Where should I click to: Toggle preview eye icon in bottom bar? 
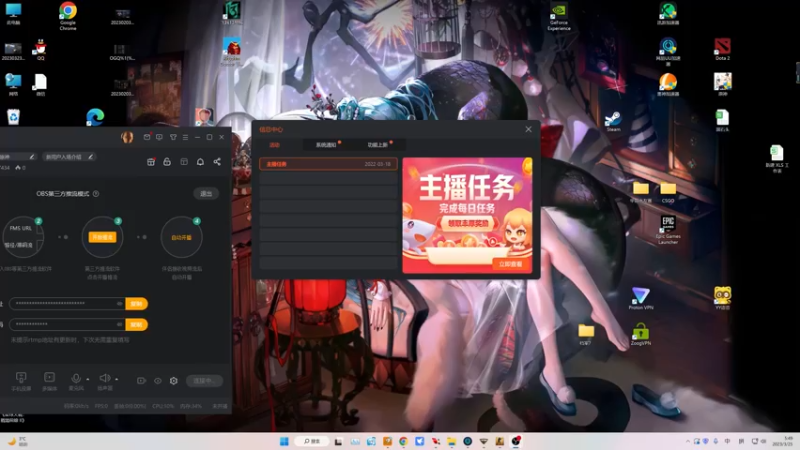(x=158, y=381)
